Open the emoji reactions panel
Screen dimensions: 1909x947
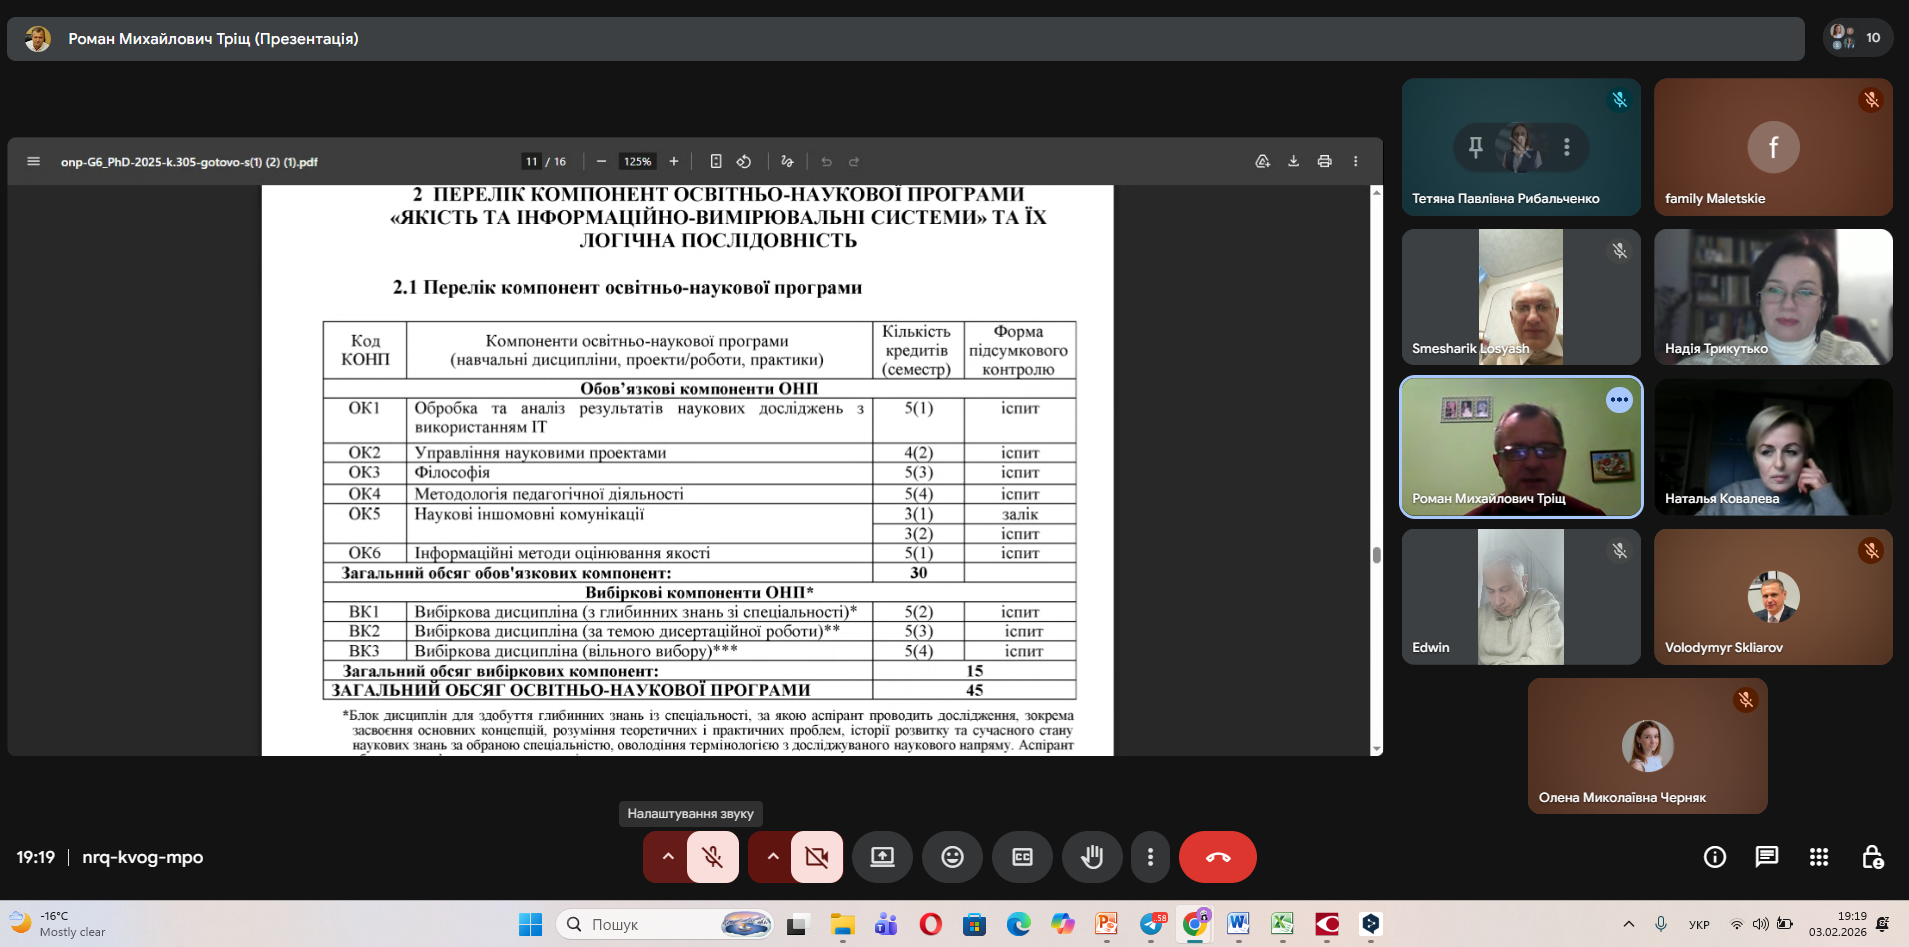pos(952,857)
